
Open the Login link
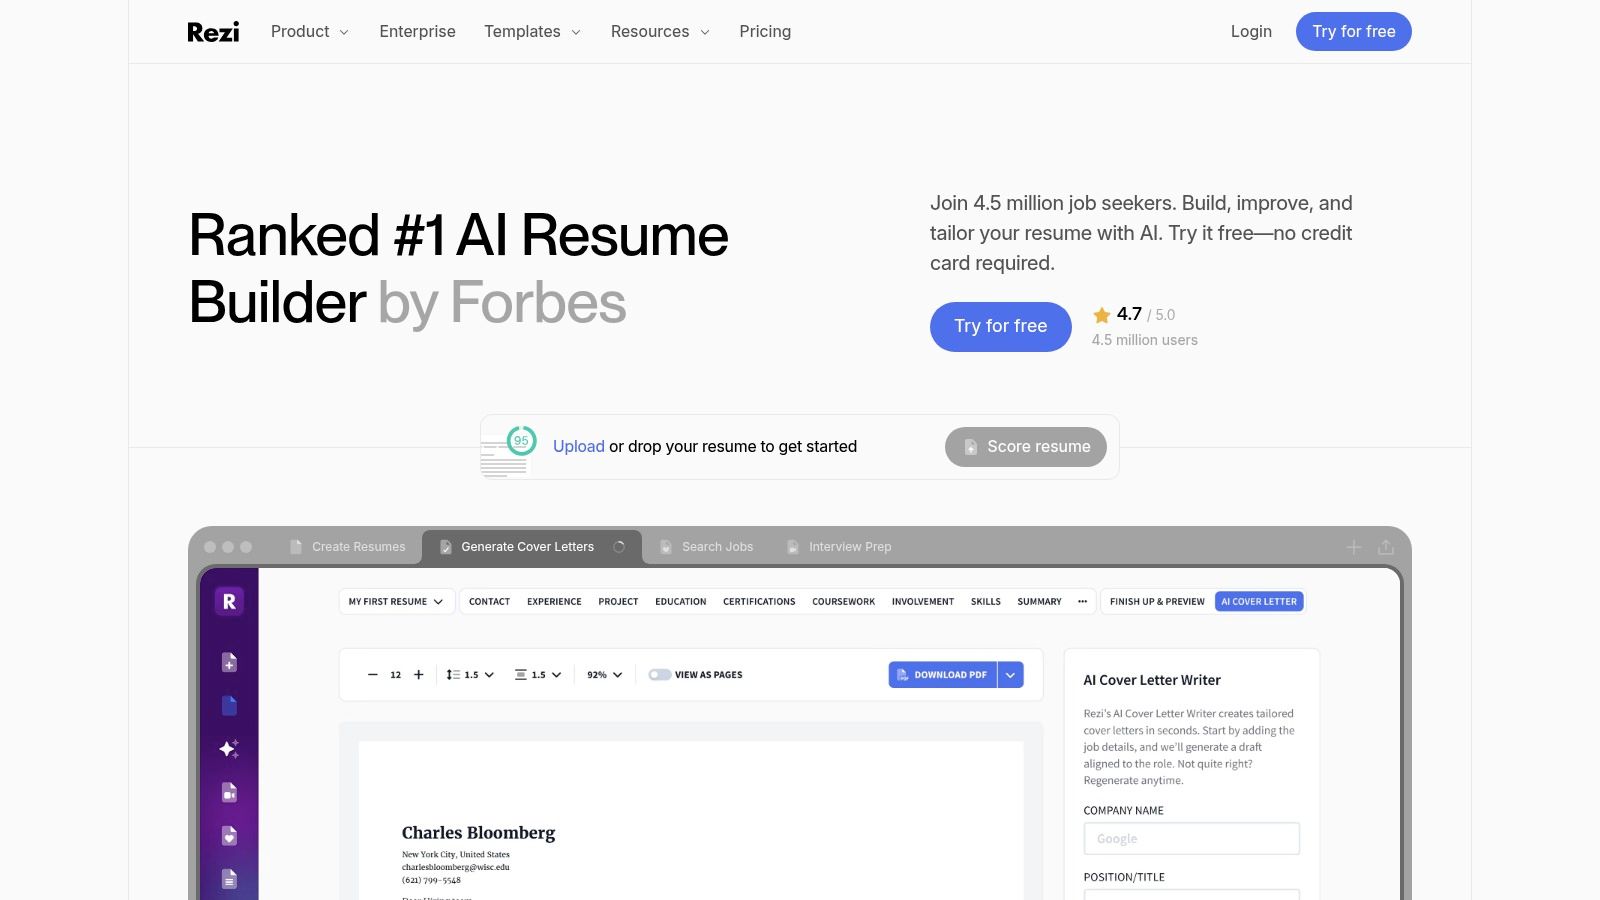point(1251,32)
